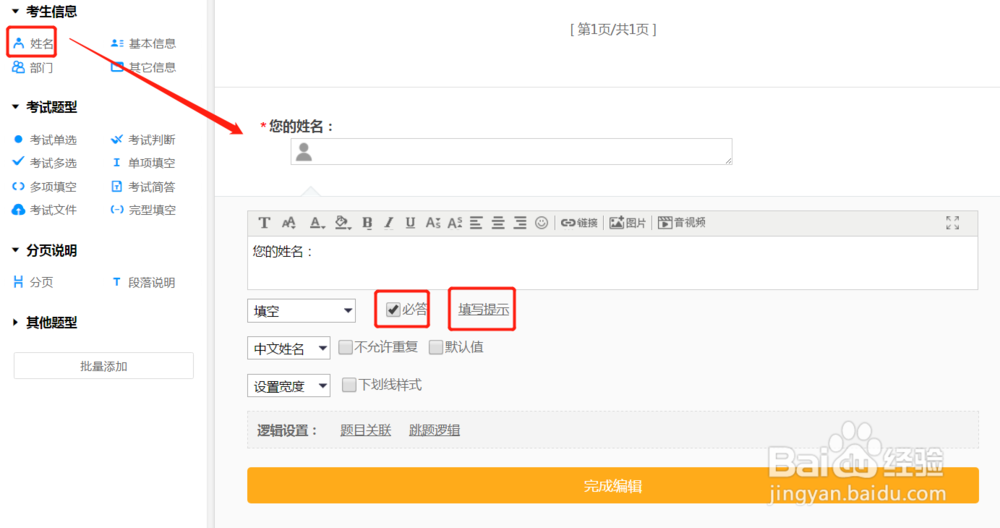Click the 完成编辑 button
The width and height of the screenshot is (1000, 528).
click(613, 486)
